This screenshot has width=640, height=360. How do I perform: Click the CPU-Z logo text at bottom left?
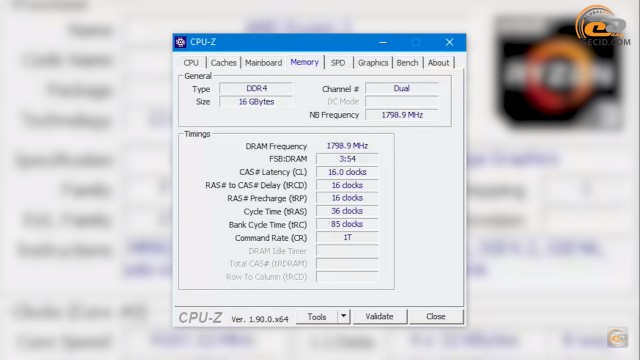click(200, 318)
